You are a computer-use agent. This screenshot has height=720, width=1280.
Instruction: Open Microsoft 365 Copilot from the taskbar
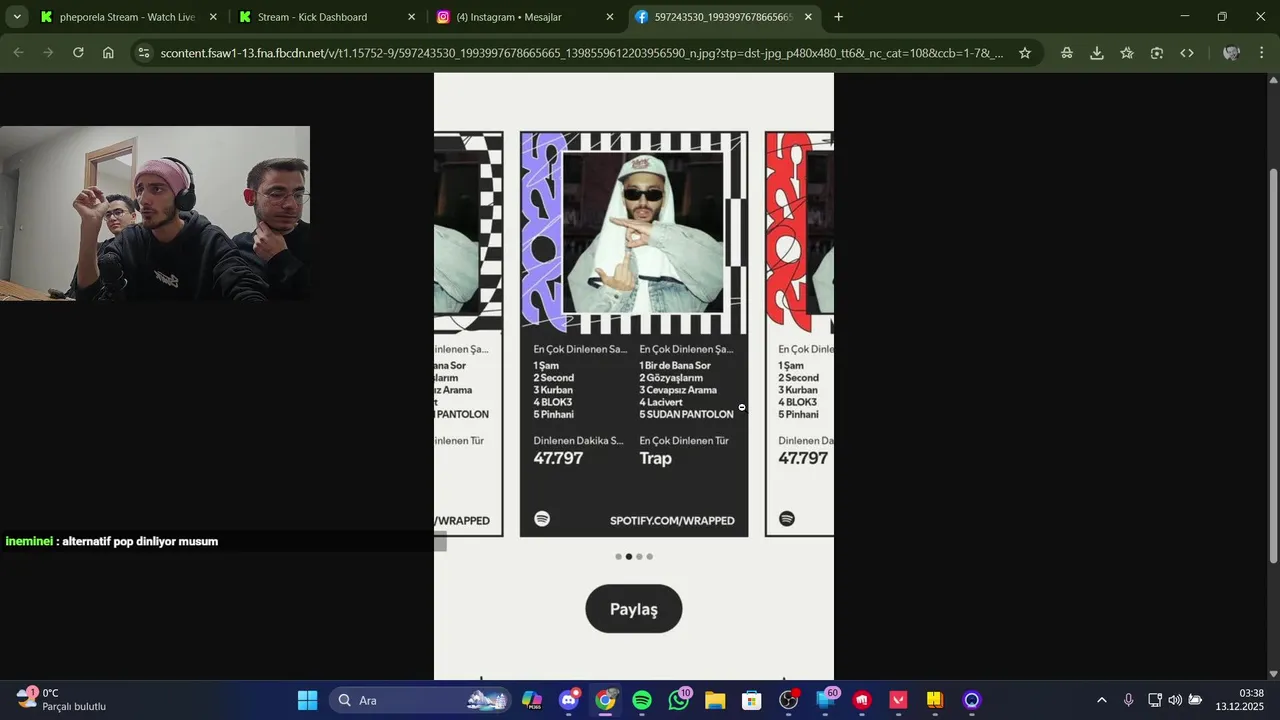point(532,700)
